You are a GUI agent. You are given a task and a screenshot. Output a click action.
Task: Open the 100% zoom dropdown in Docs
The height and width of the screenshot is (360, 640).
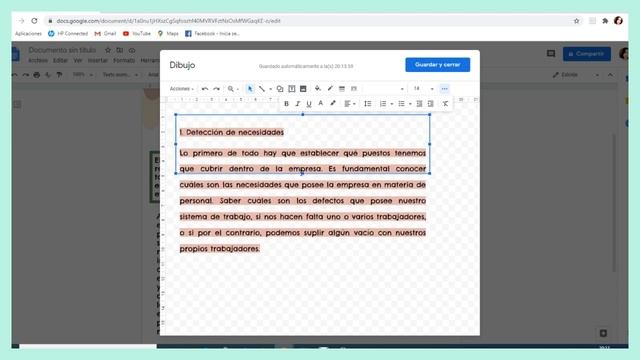(x=83, y=75)
